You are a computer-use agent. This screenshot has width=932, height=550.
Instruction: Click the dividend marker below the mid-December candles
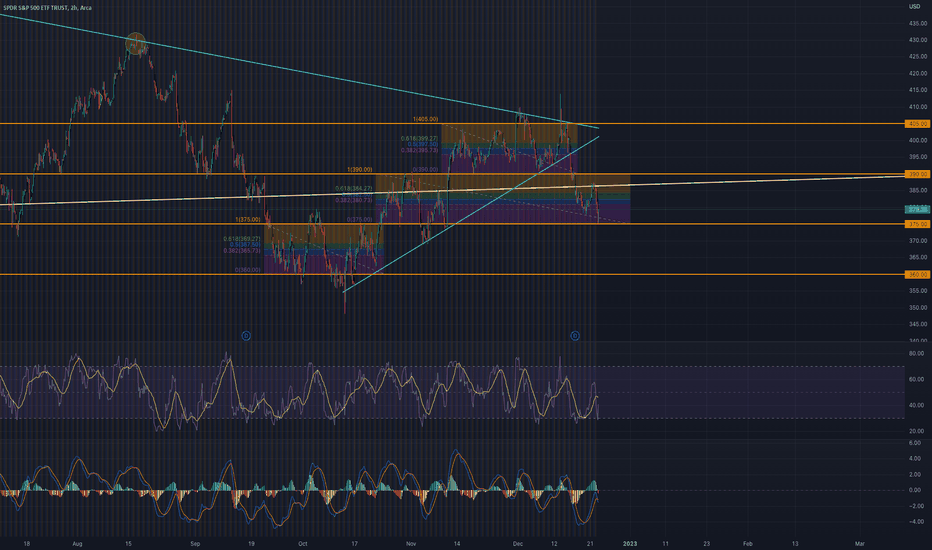[x=575, y=336]
